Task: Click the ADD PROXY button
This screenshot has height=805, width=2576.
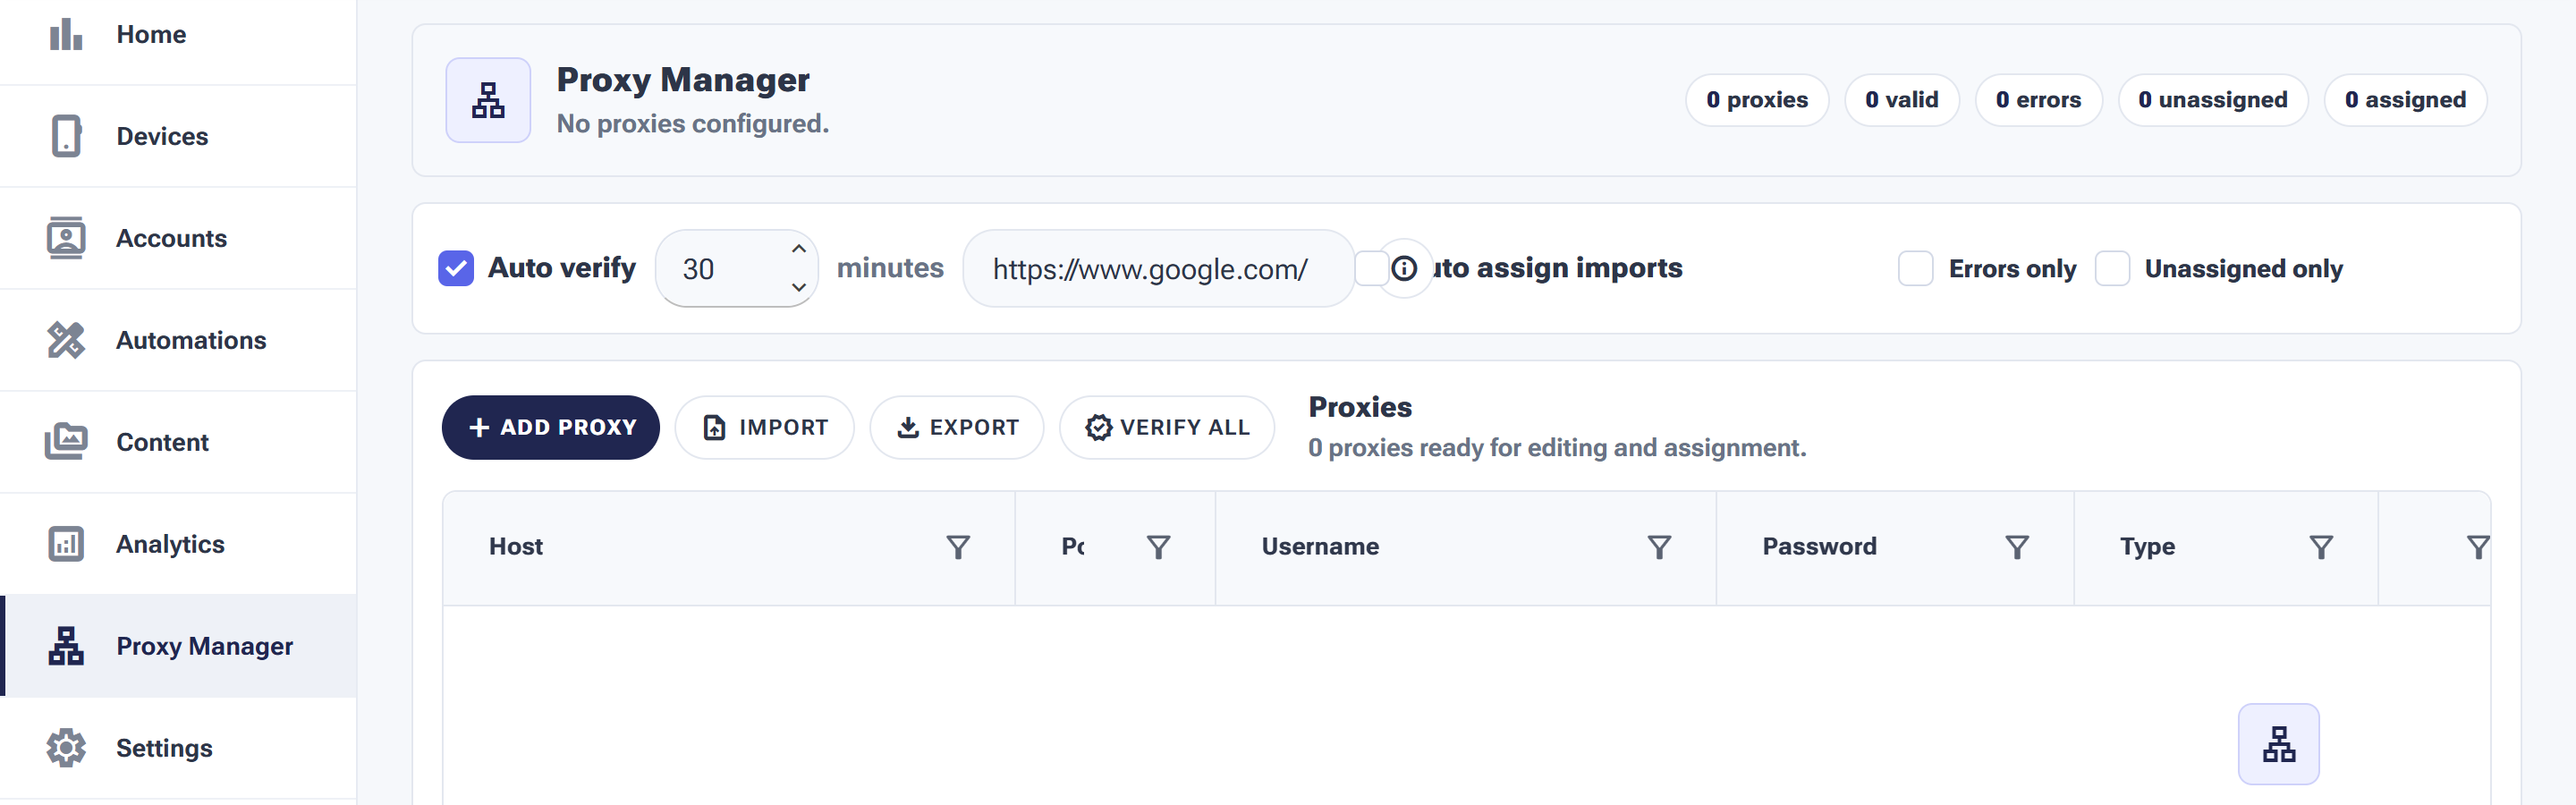Action: [x=551, y=427]
